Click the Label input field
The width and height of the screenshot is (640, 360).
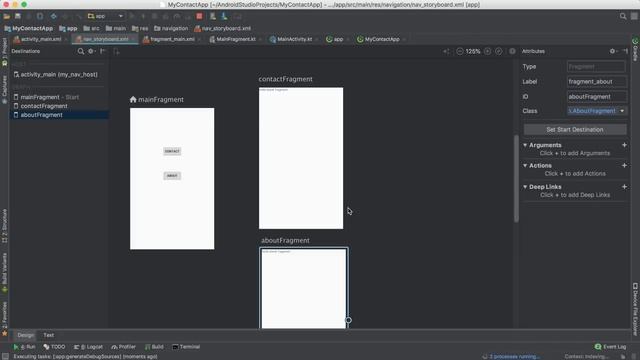pos(596,82)
